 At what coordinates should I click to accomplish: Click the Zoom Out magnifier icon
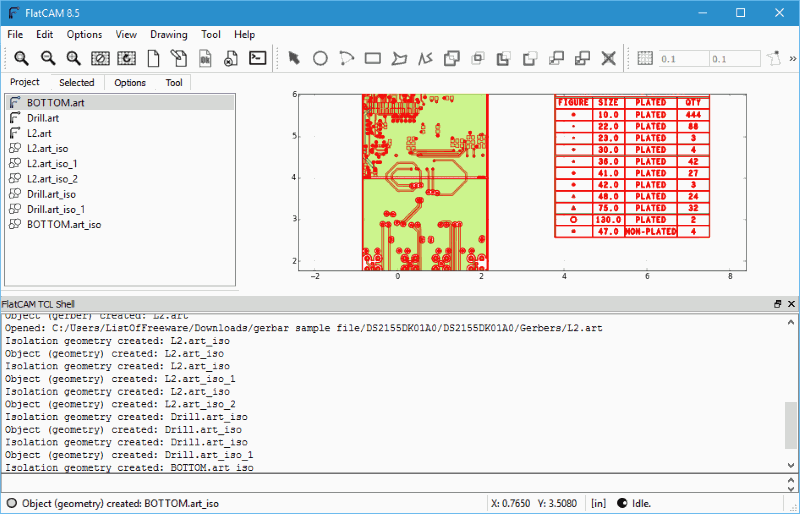pos(48,58)
